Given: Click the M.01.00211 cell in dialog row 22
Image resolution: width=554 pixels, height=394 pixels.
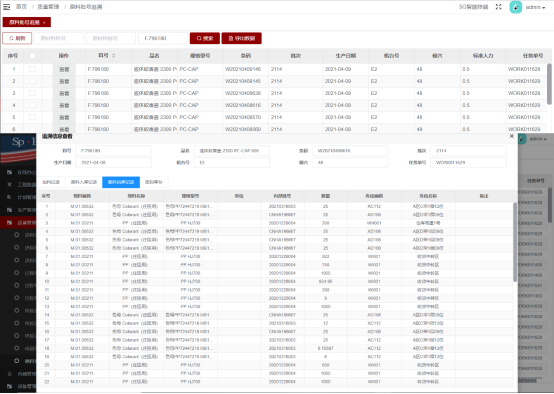Looking at the screenshot, I should pos(82,382).
